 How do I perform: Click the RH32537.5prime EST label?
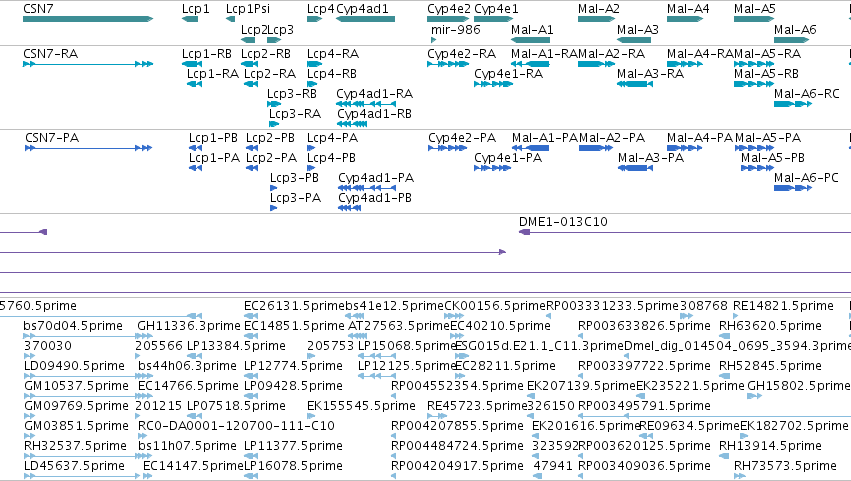75,446
